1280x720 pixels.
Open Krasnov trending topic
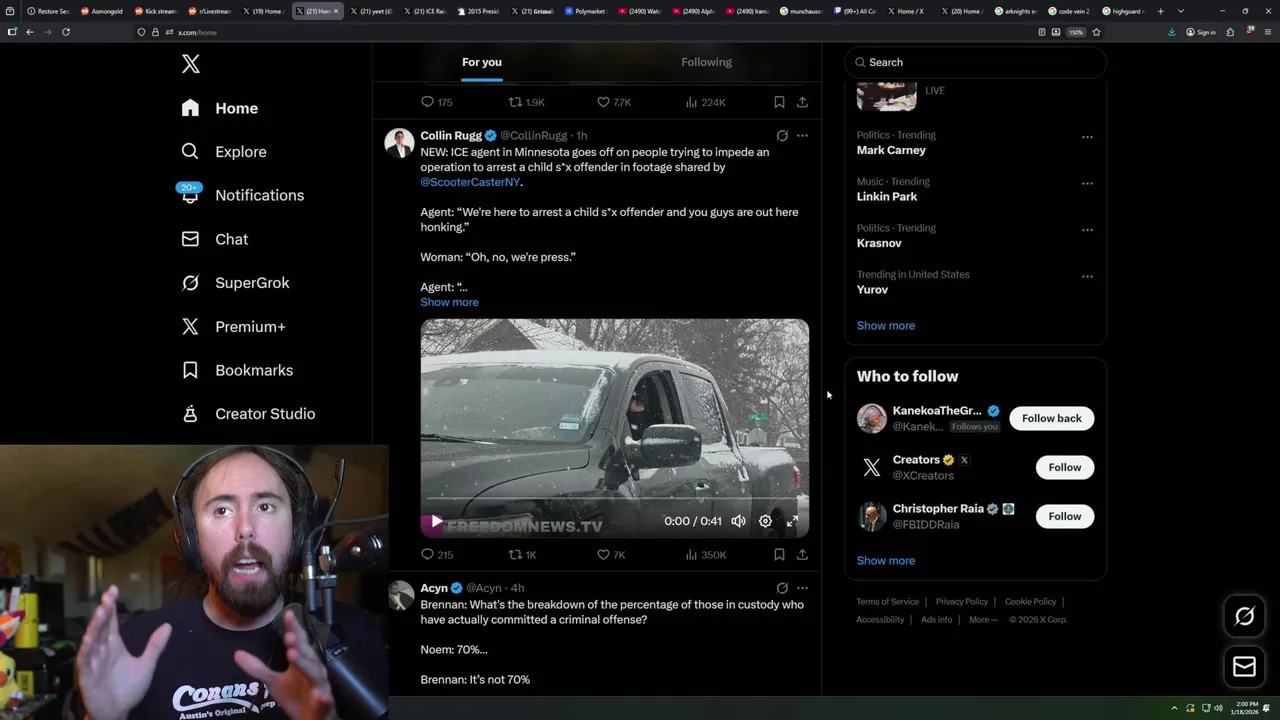pyautogui.click(x=879, y=243)
